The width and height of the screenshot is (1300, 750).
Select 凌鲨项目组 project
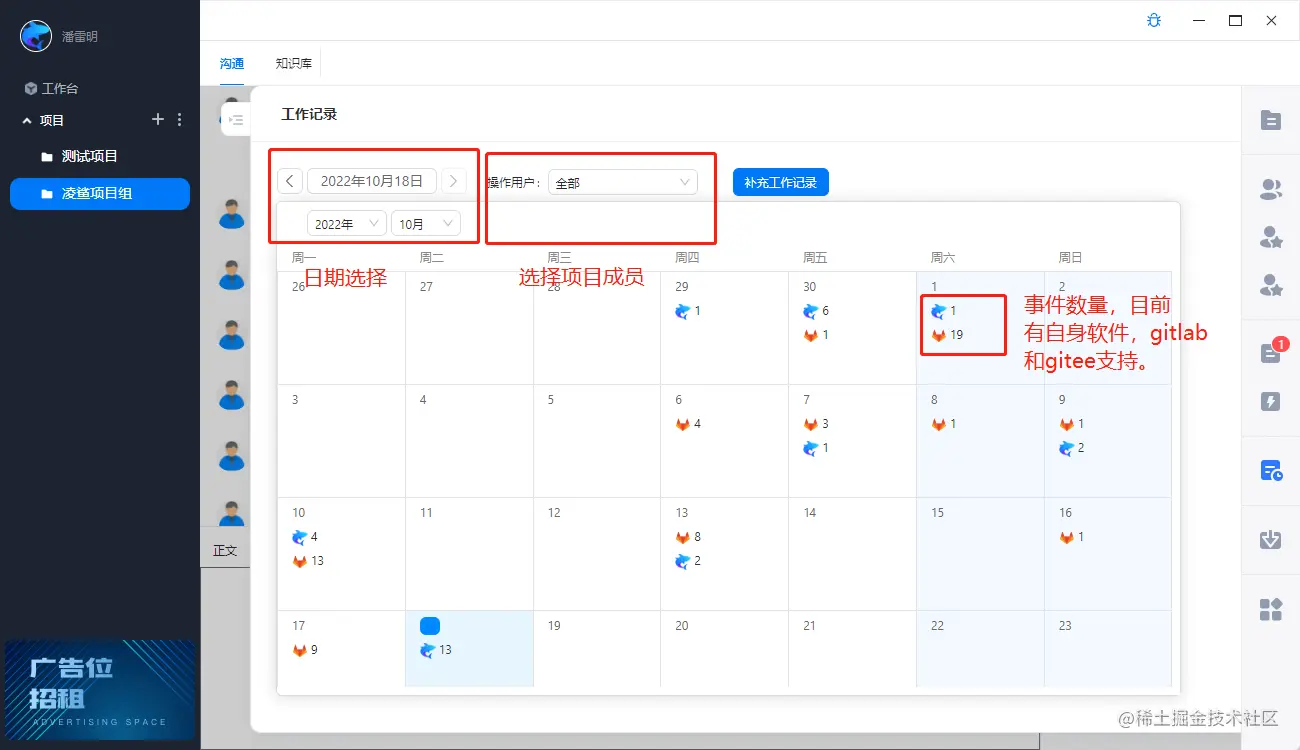coord(100,194)
